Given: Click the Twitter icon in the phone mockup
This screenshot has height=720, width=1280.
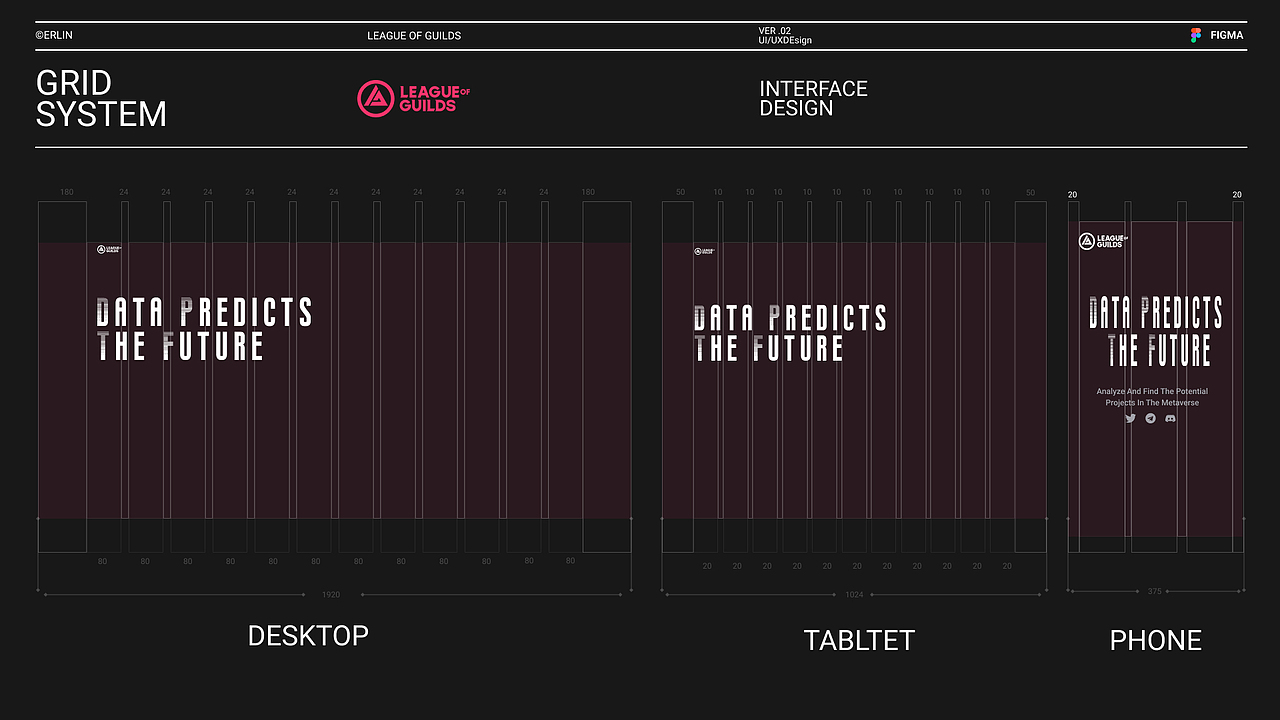Looking at the screenshot, I should click(x=1130, y=418).
